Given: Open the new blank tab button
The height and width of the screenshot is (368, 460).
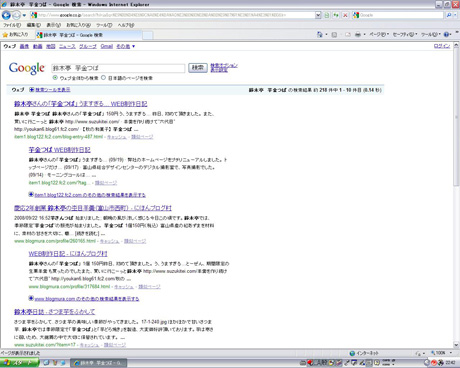Looking at the screenshot, I should tap(148, 35).
